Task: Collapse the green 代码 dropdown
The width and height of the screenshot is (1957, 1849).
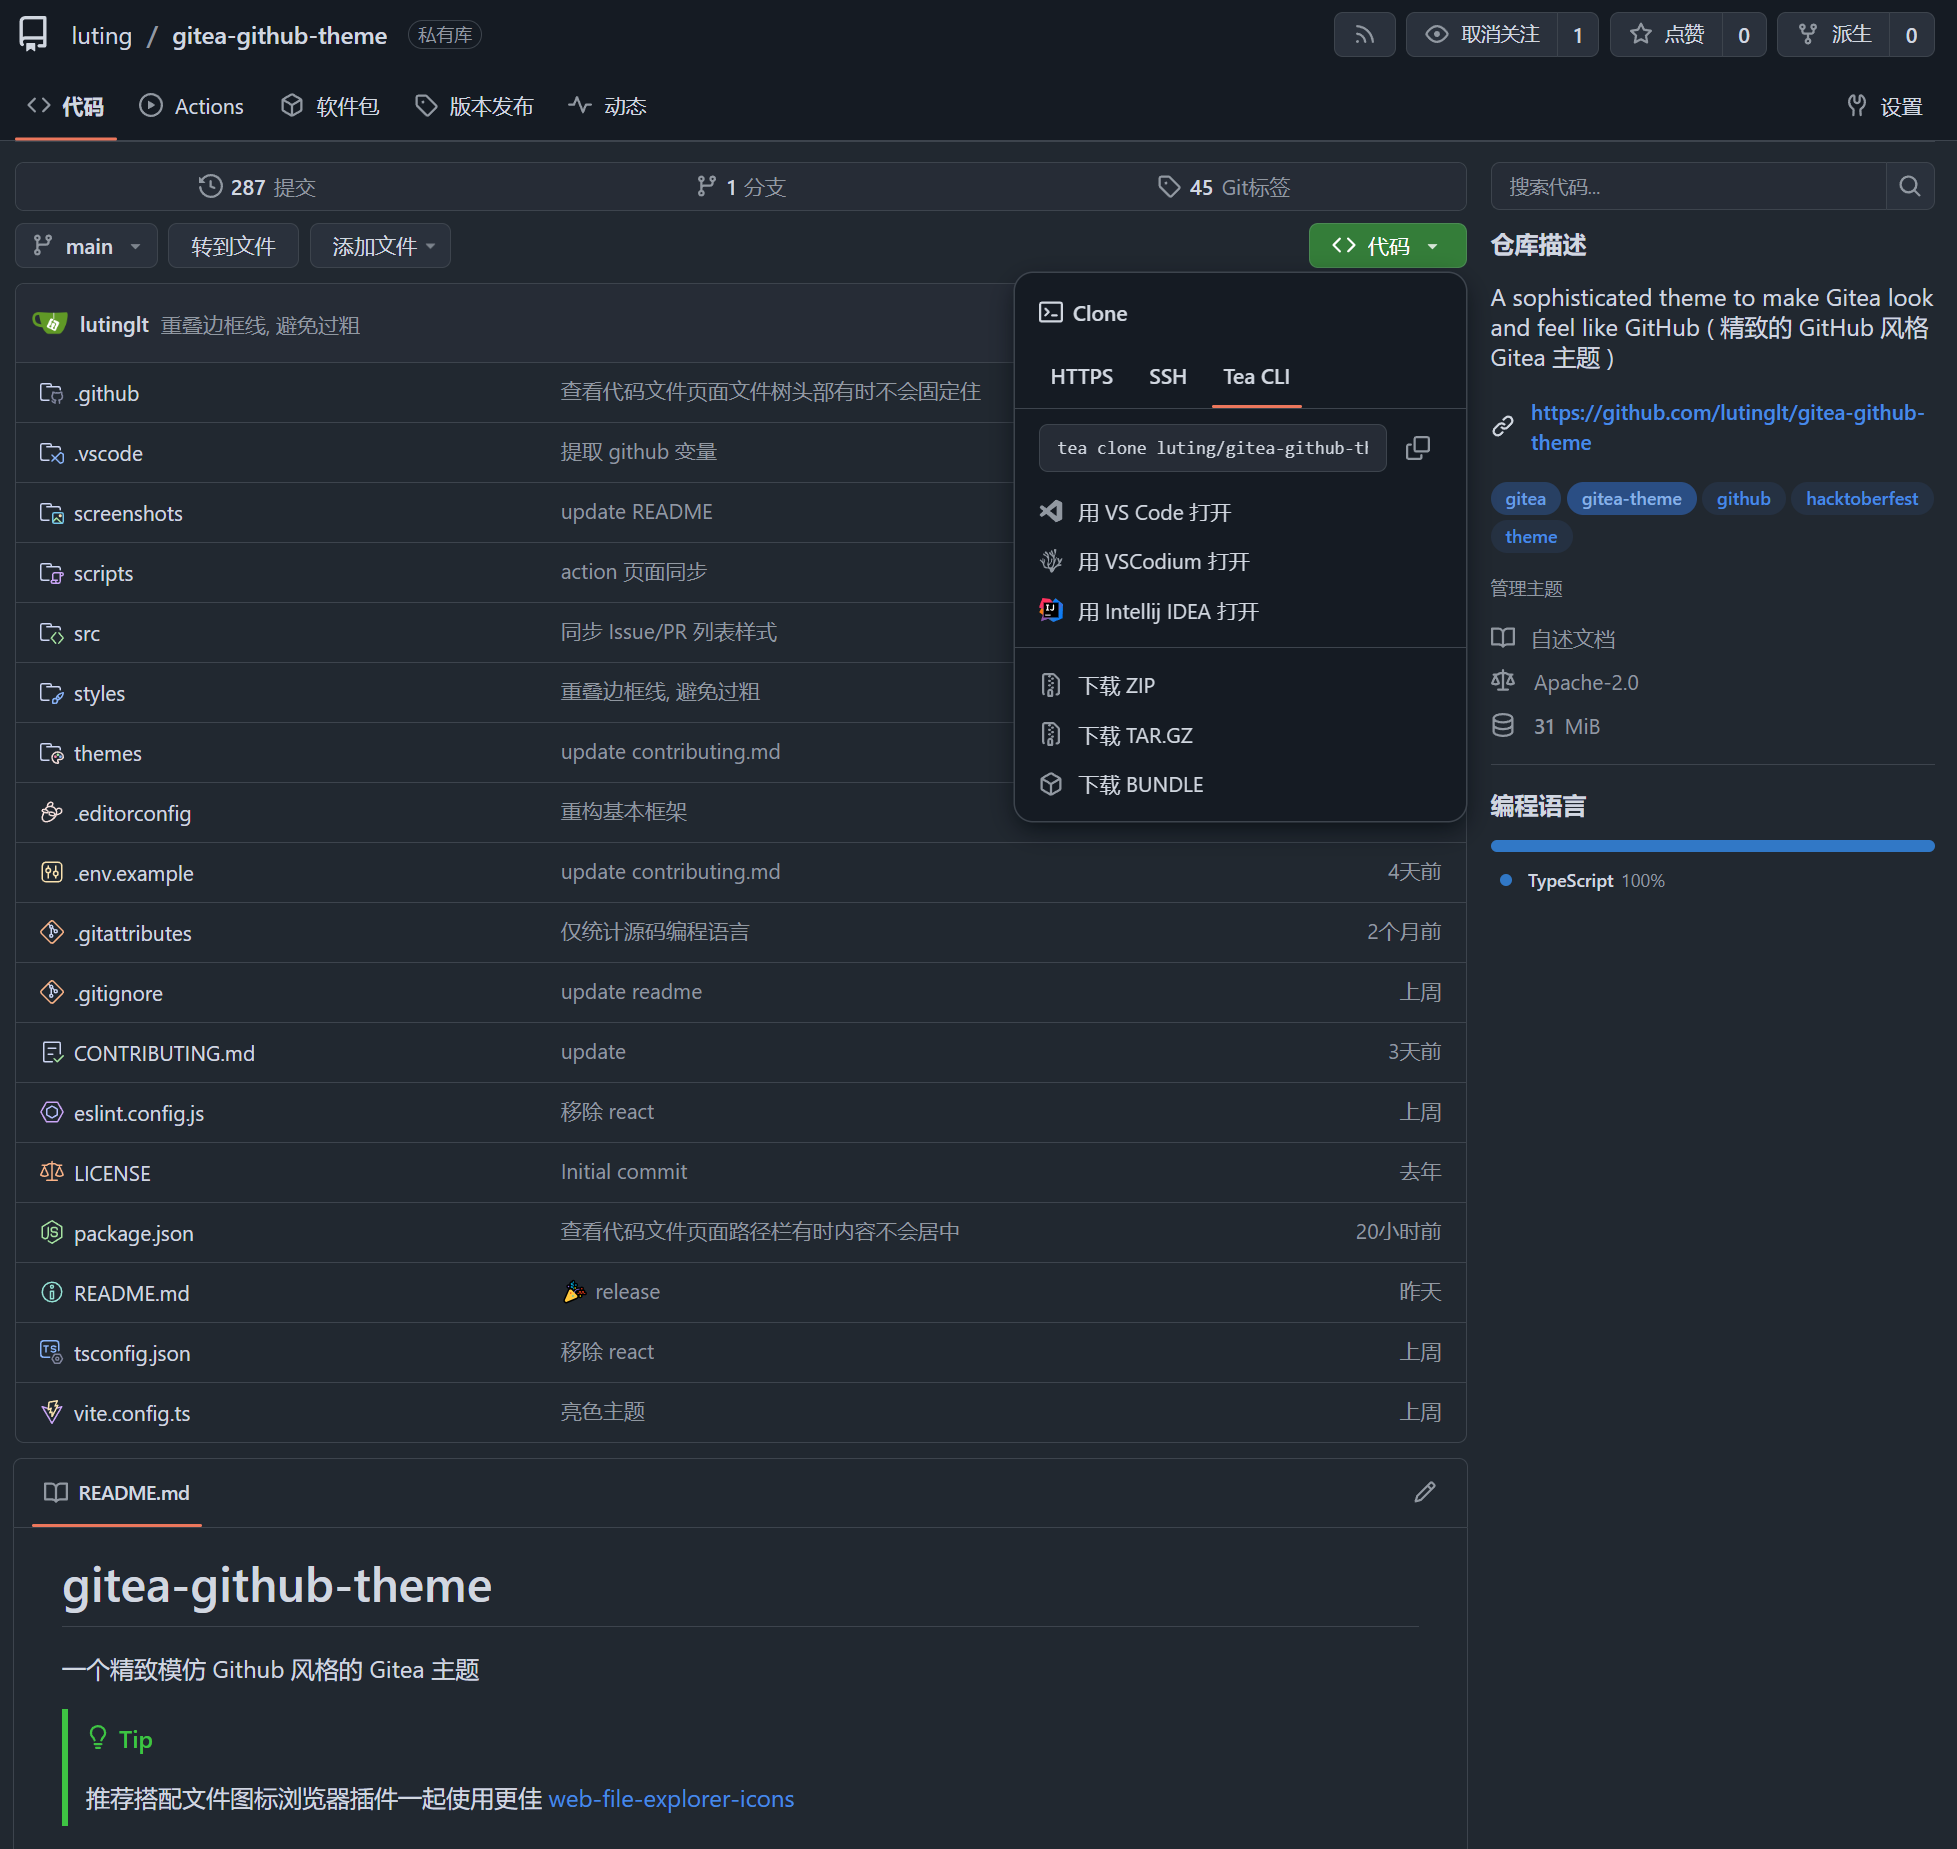Action: point(1386,246)
